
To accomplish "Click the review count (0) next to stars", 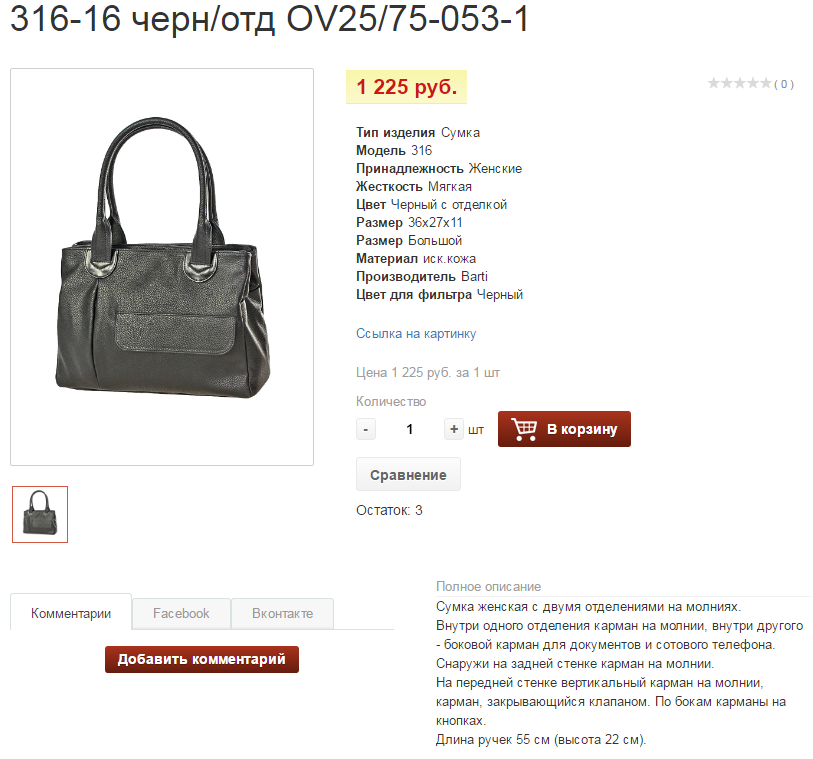I will 784,84.
